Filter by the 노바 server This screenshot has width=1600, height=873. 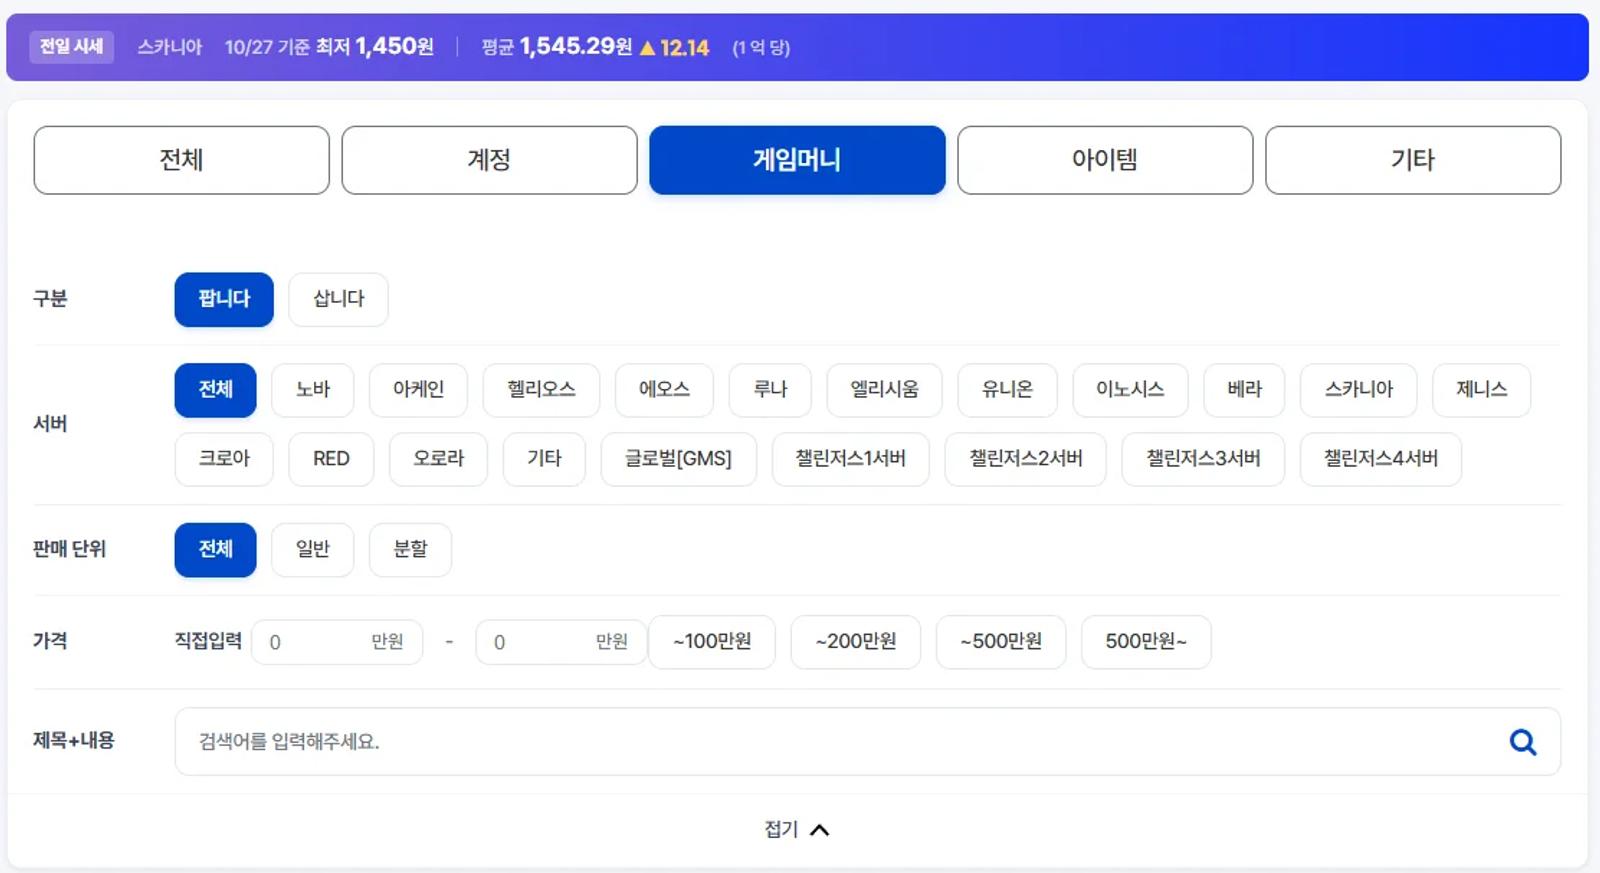312,390
